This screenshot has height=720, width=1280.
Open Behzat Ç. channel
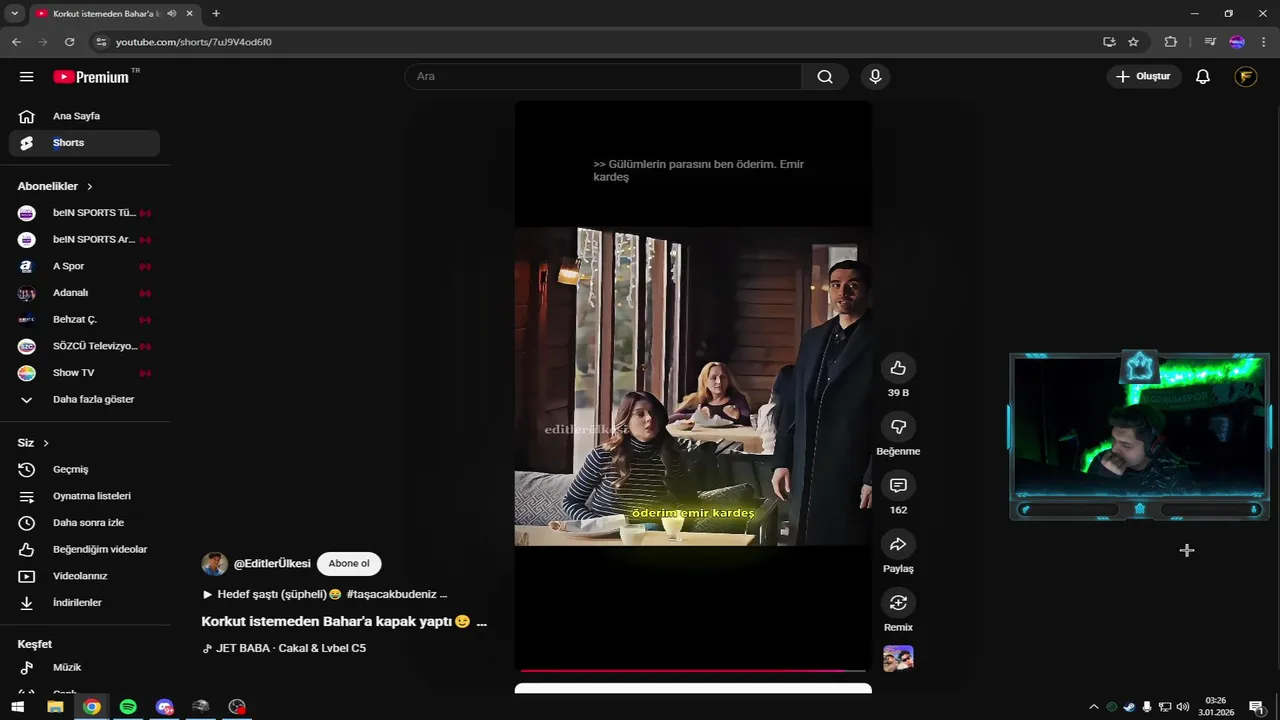[x=85, y=320]
